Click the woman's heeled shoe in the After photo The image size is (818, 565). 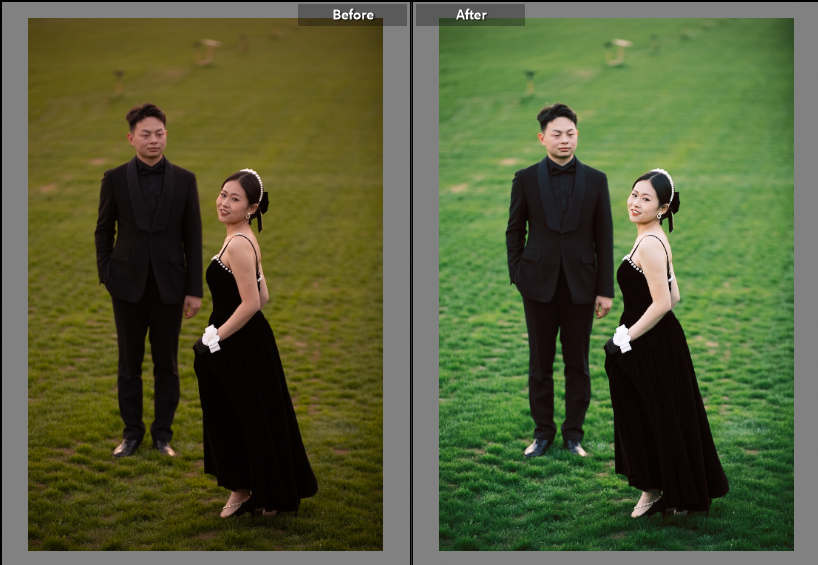pyautogui.click(x=645, y=504)
